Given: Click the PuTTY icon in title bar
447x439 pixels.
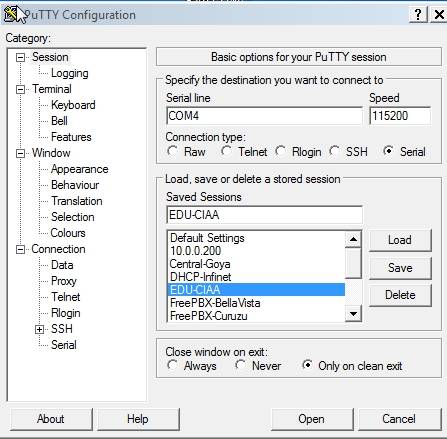Looking at the screenshot, I should click(11, 15).
